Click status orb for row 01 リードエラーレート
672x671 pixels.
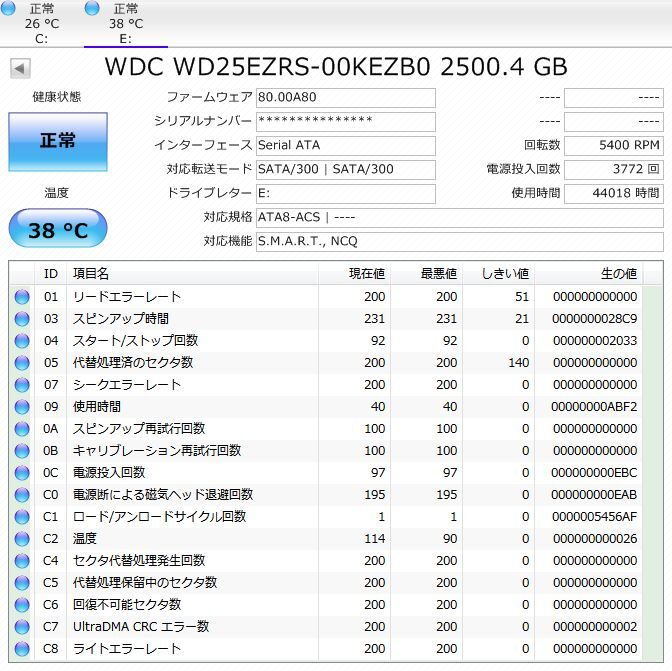[x=22, y=297]
